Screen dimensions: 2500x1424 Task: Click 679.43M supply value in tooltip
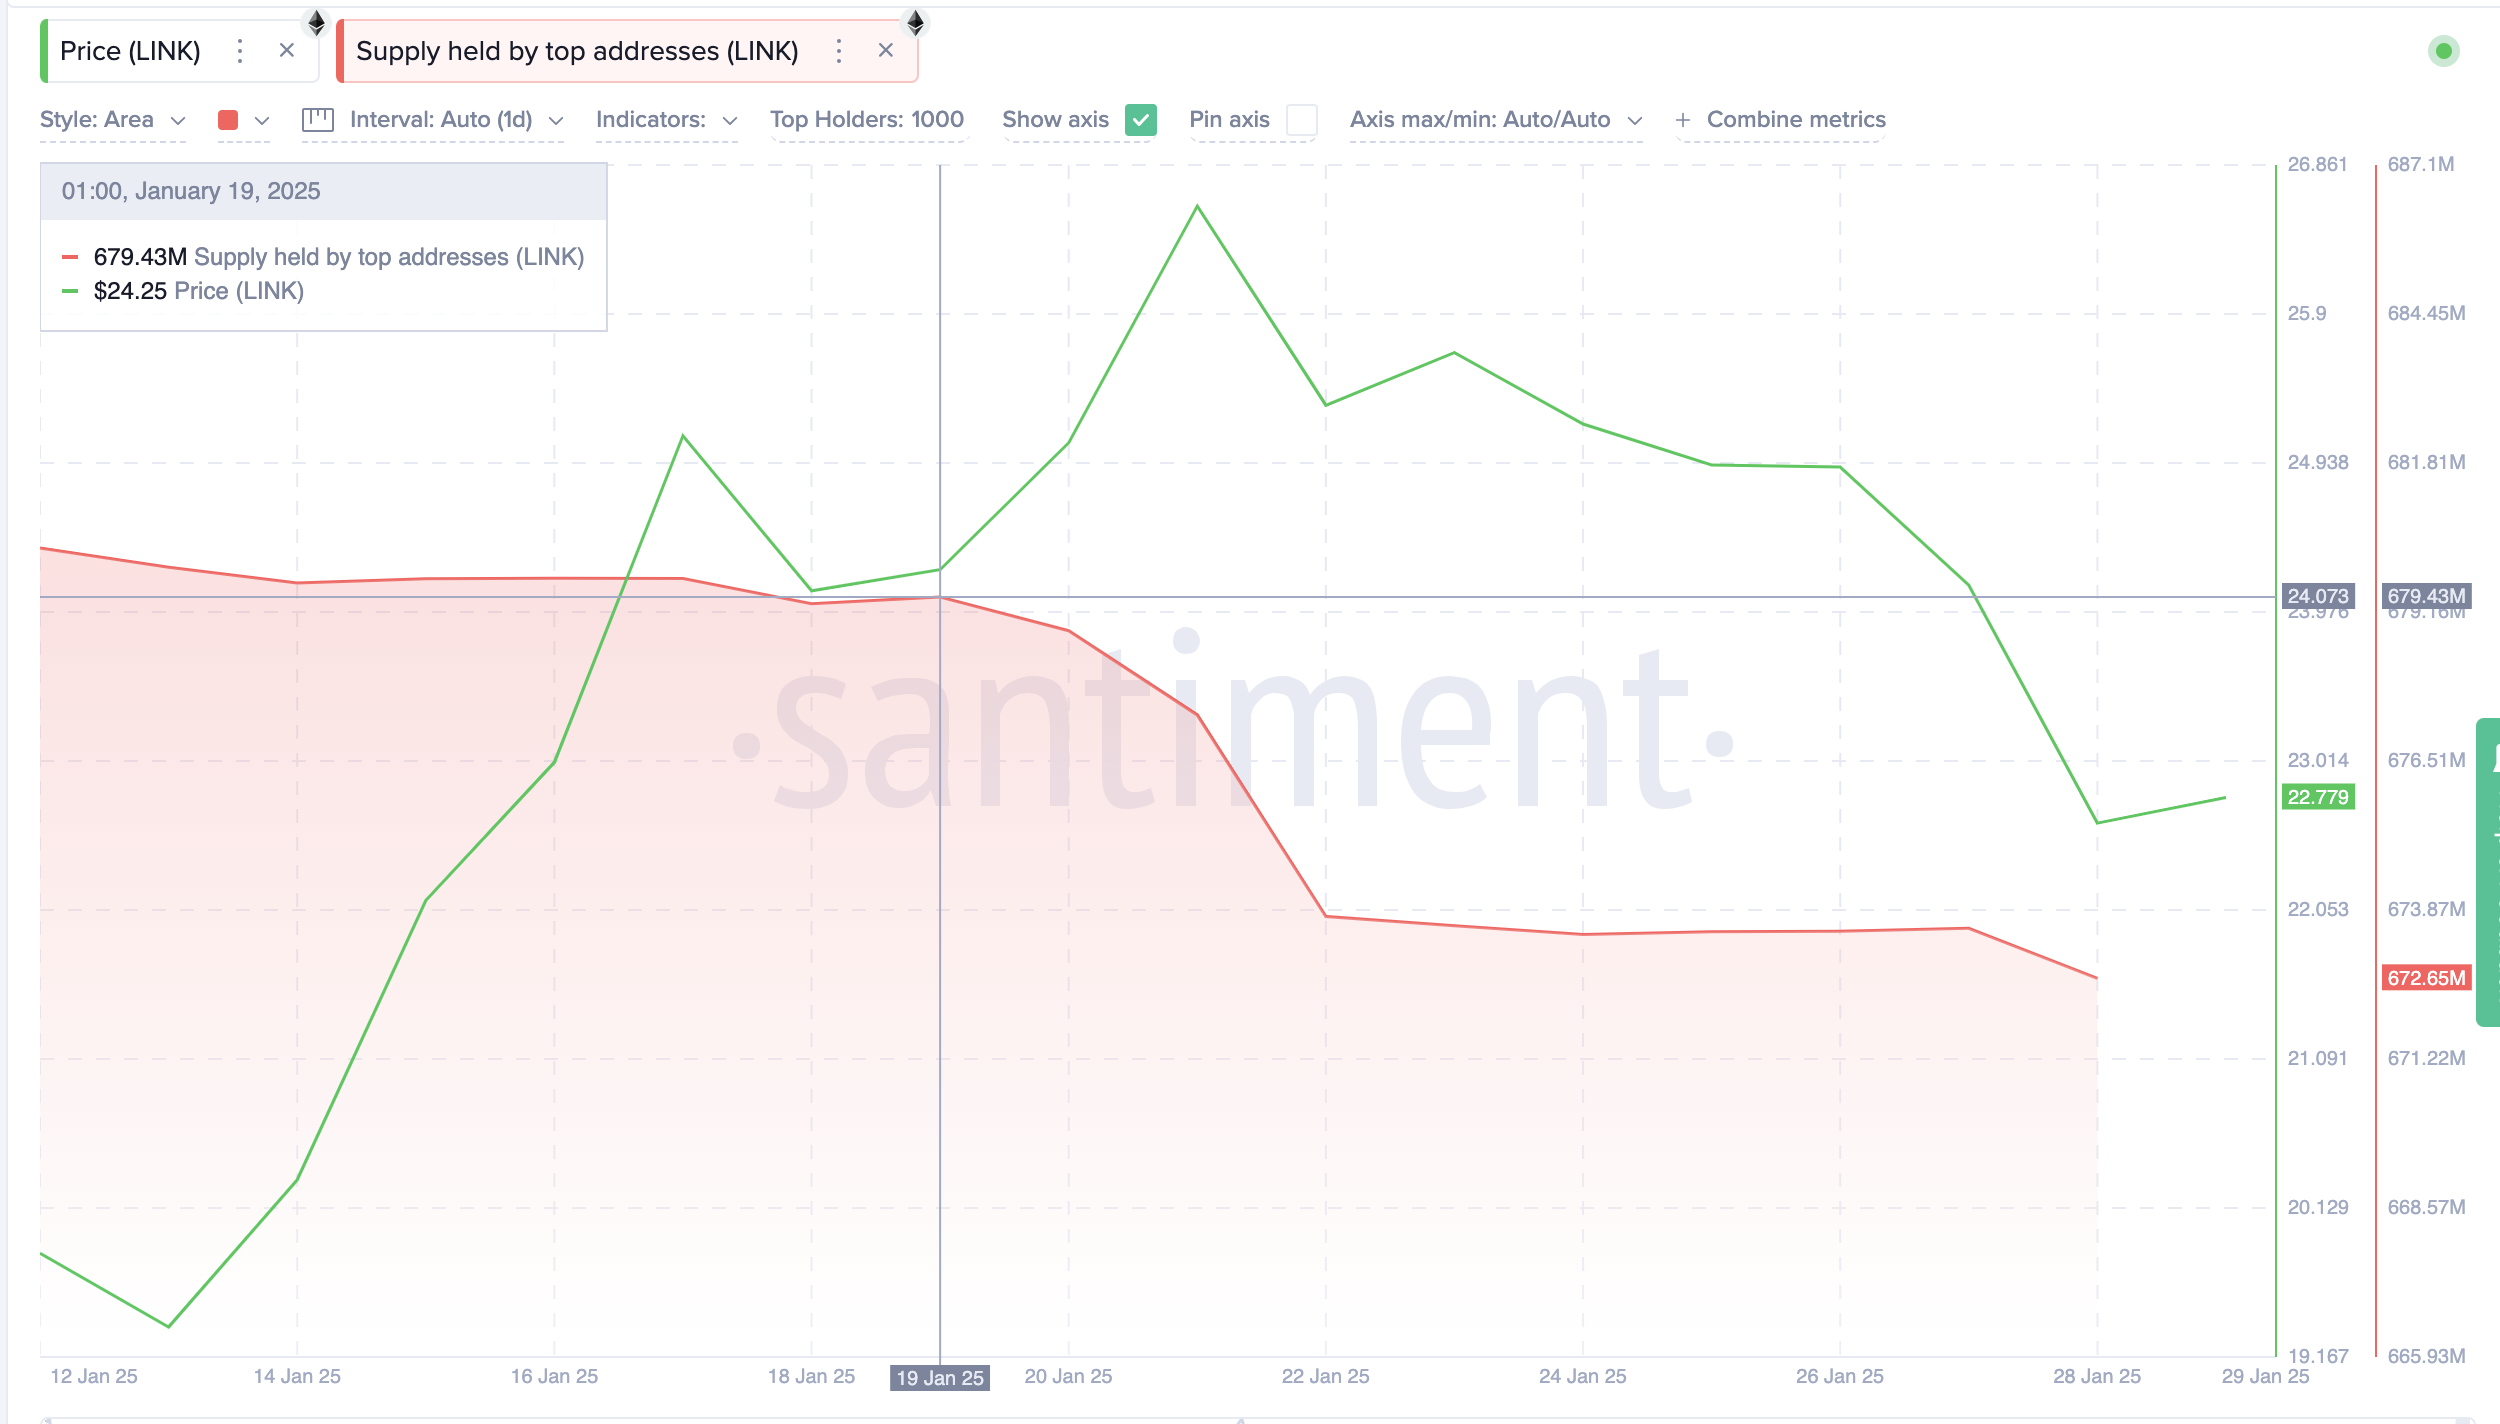click(x=140, y=257)
